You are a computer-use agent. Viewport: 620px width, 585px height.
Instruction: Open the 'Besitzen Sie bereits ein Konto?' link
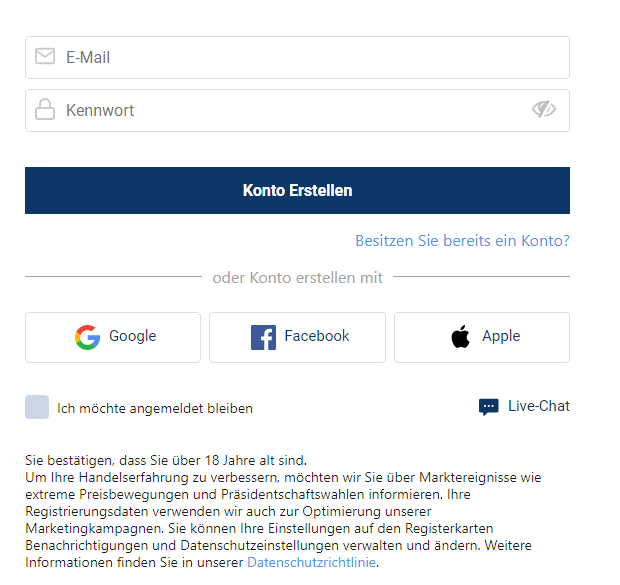pos(462,241)
